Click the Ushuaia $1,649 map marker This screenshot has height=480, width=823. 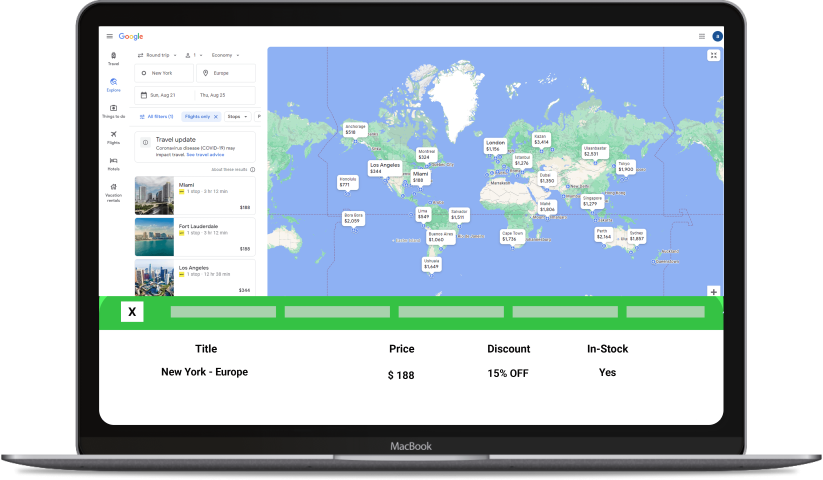click(431, 263)
